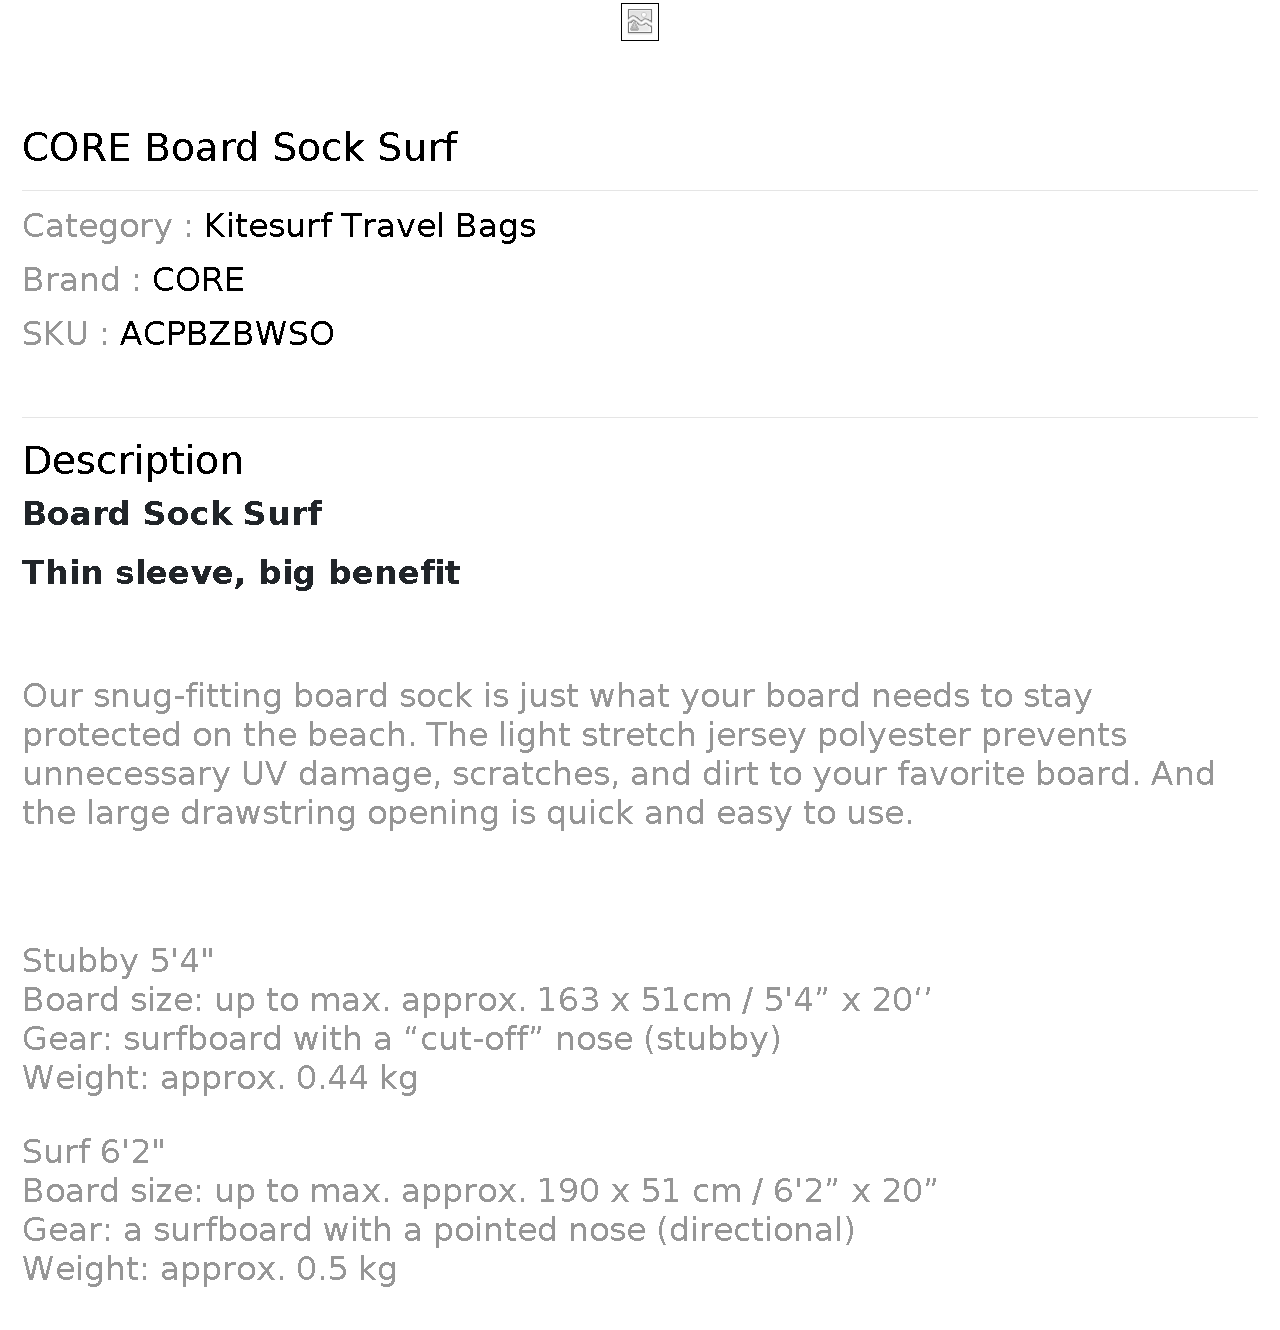Click the 0.5 kg weight line
1280x1330 pixels.
(x=210, y=1269)
